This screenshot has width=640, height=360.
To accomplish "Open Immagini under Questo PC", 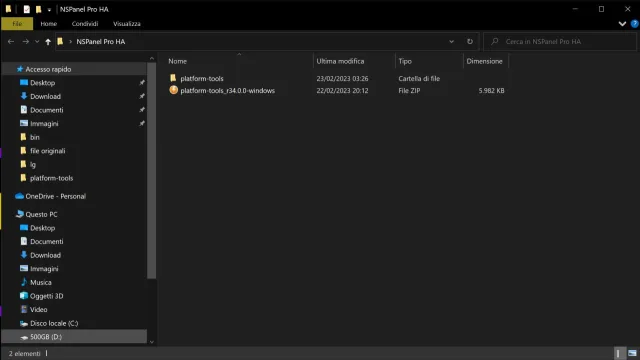I will (44, 269).
